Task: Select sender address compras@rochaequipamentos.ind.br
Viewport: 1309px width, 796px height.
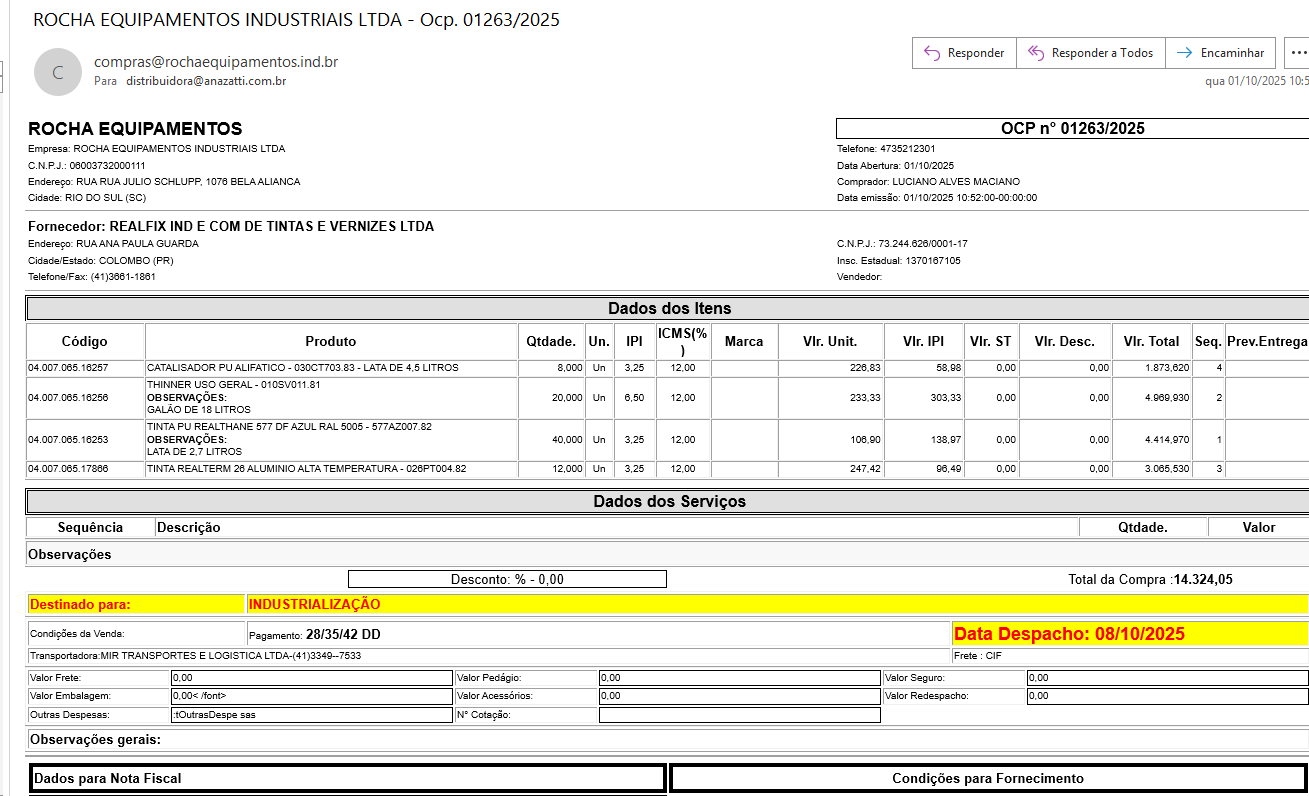Action: pyautogui.click(x=215, y=62)
